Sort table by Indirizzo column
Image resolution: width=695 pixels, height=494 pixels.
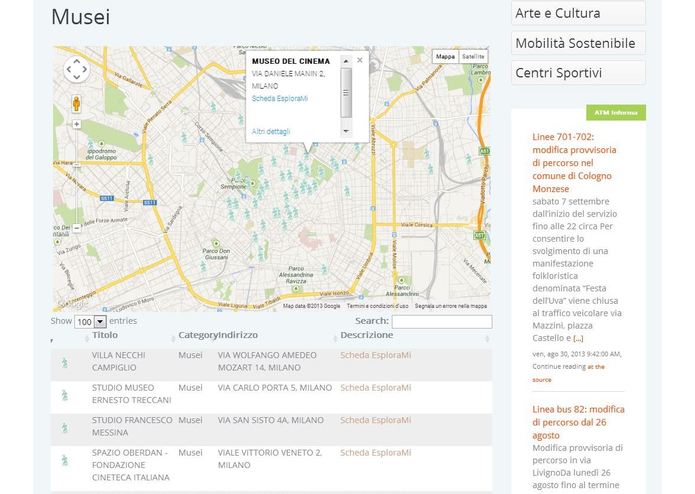coord(238,335)
